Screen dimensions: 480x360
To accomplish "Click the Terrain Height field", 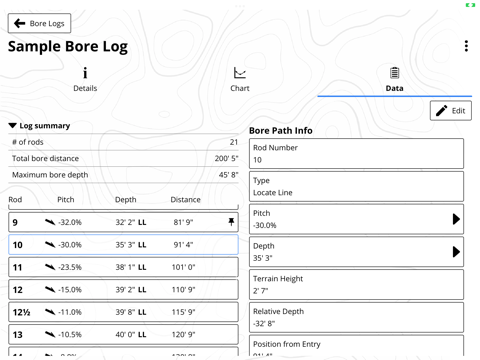I will point(356,285).
